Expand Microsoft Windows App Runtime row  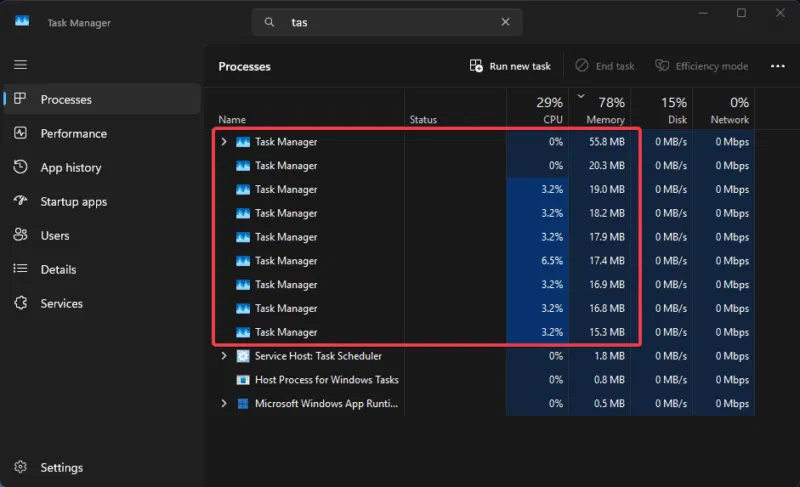coord(223,403)
